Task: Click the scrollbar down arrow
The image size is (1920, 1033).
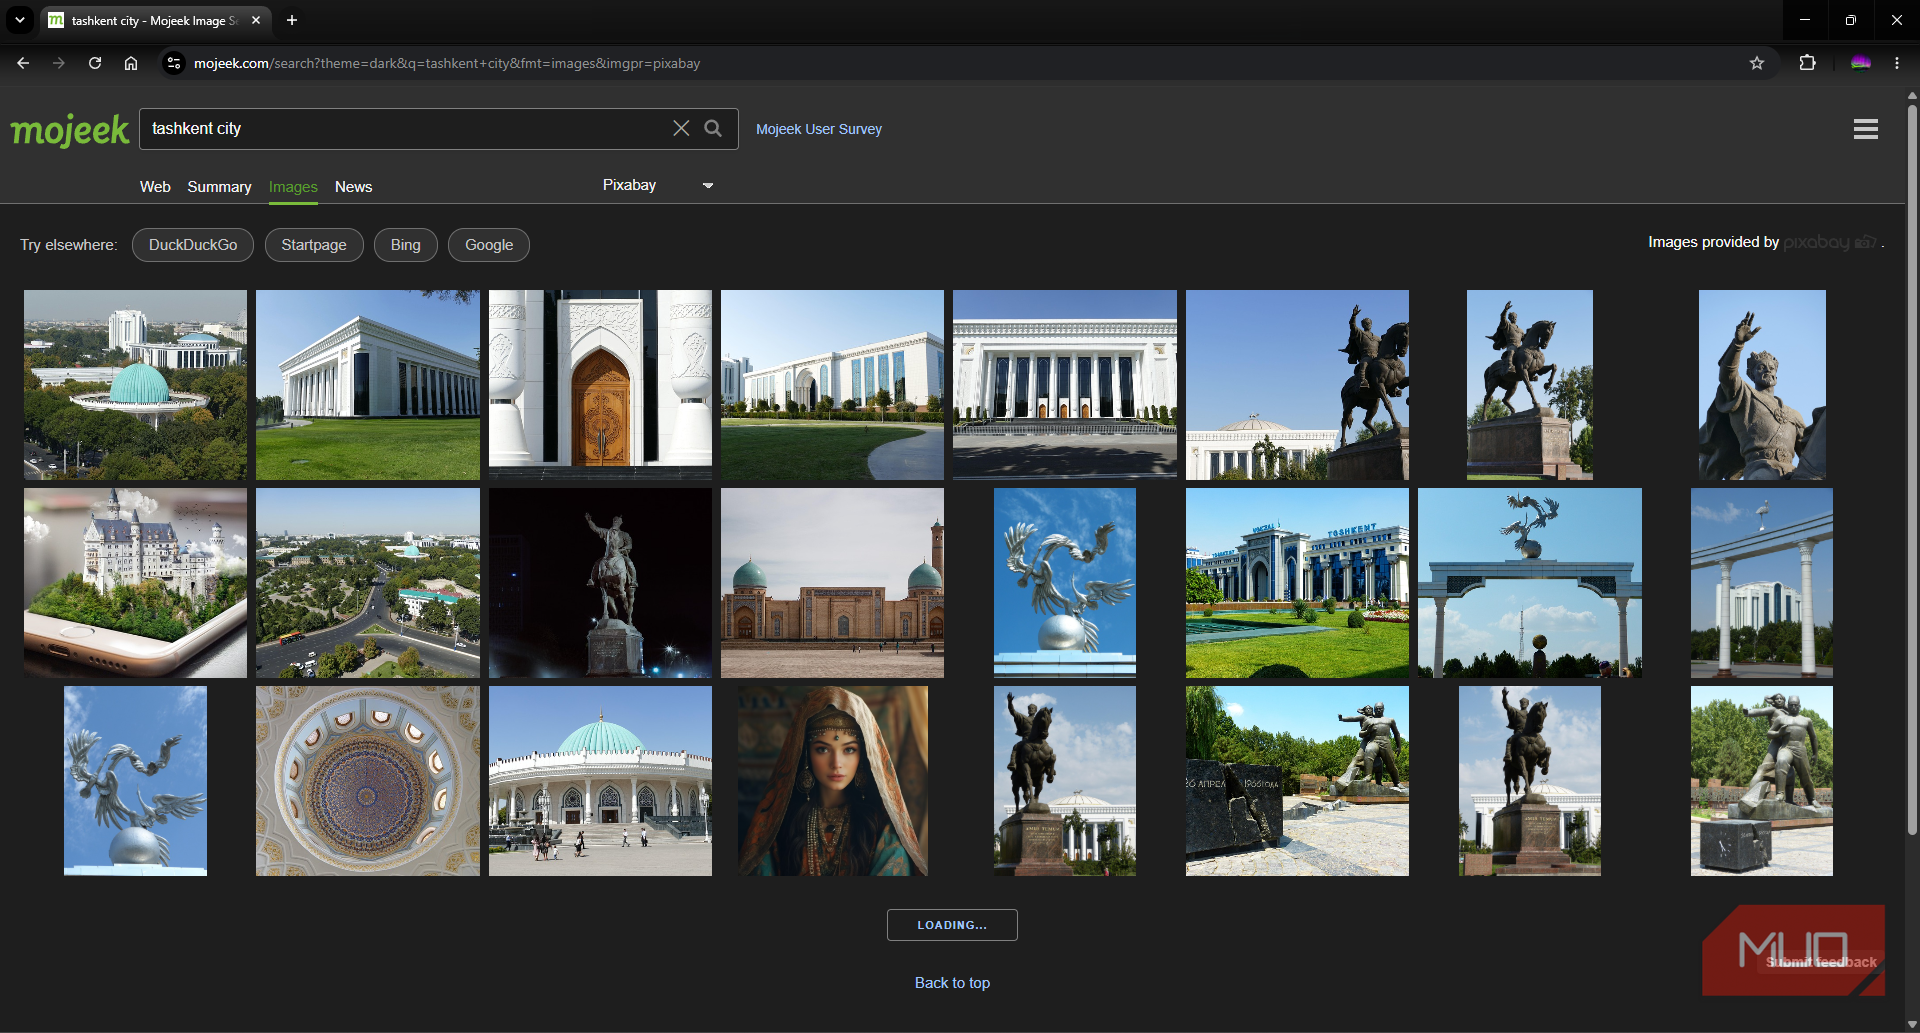Action: [x=1912, y=1025]
